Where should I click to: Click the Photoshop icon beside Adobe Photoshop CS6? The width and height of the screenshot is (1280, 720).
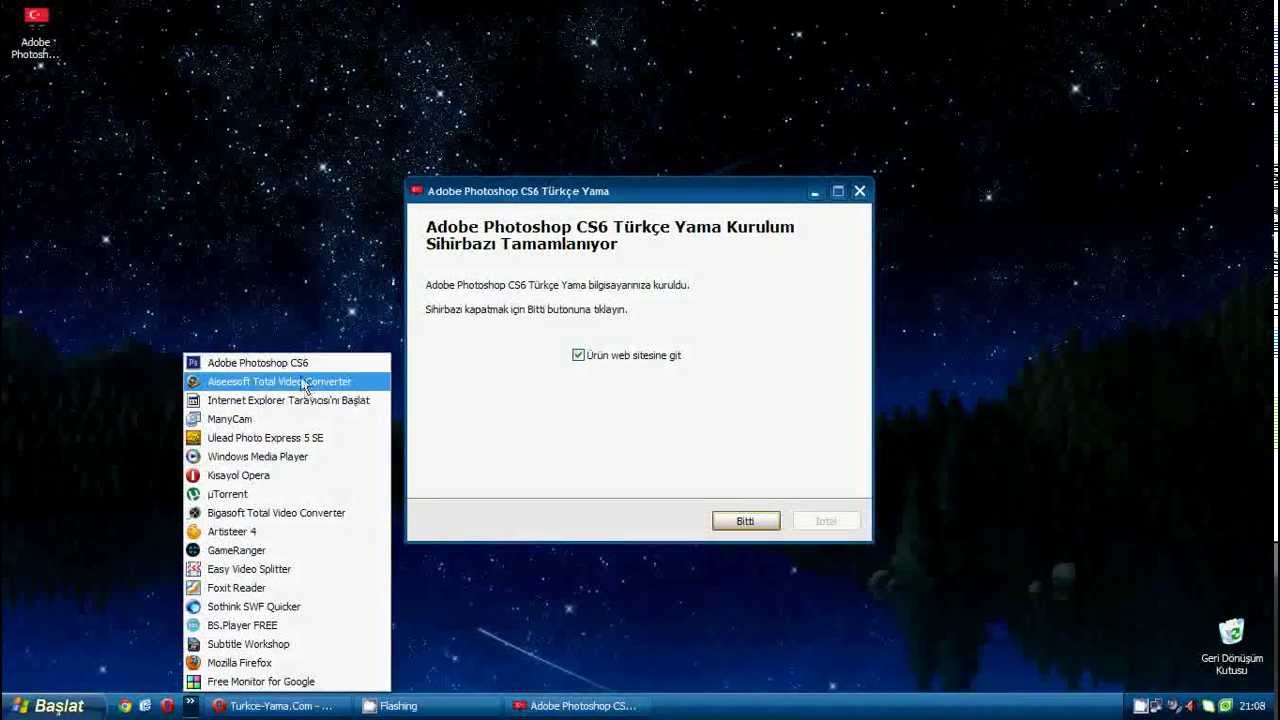point(194,363)
